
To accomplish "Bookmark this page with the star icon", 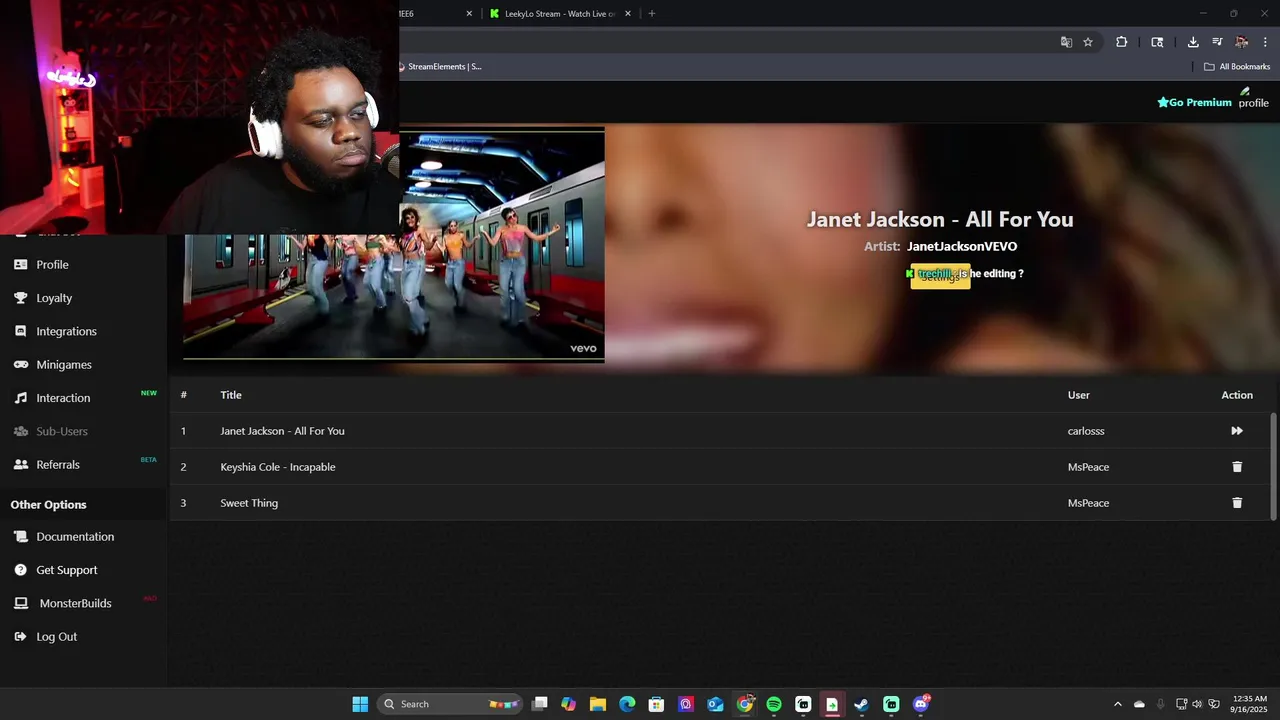I will pos(1088,42).
